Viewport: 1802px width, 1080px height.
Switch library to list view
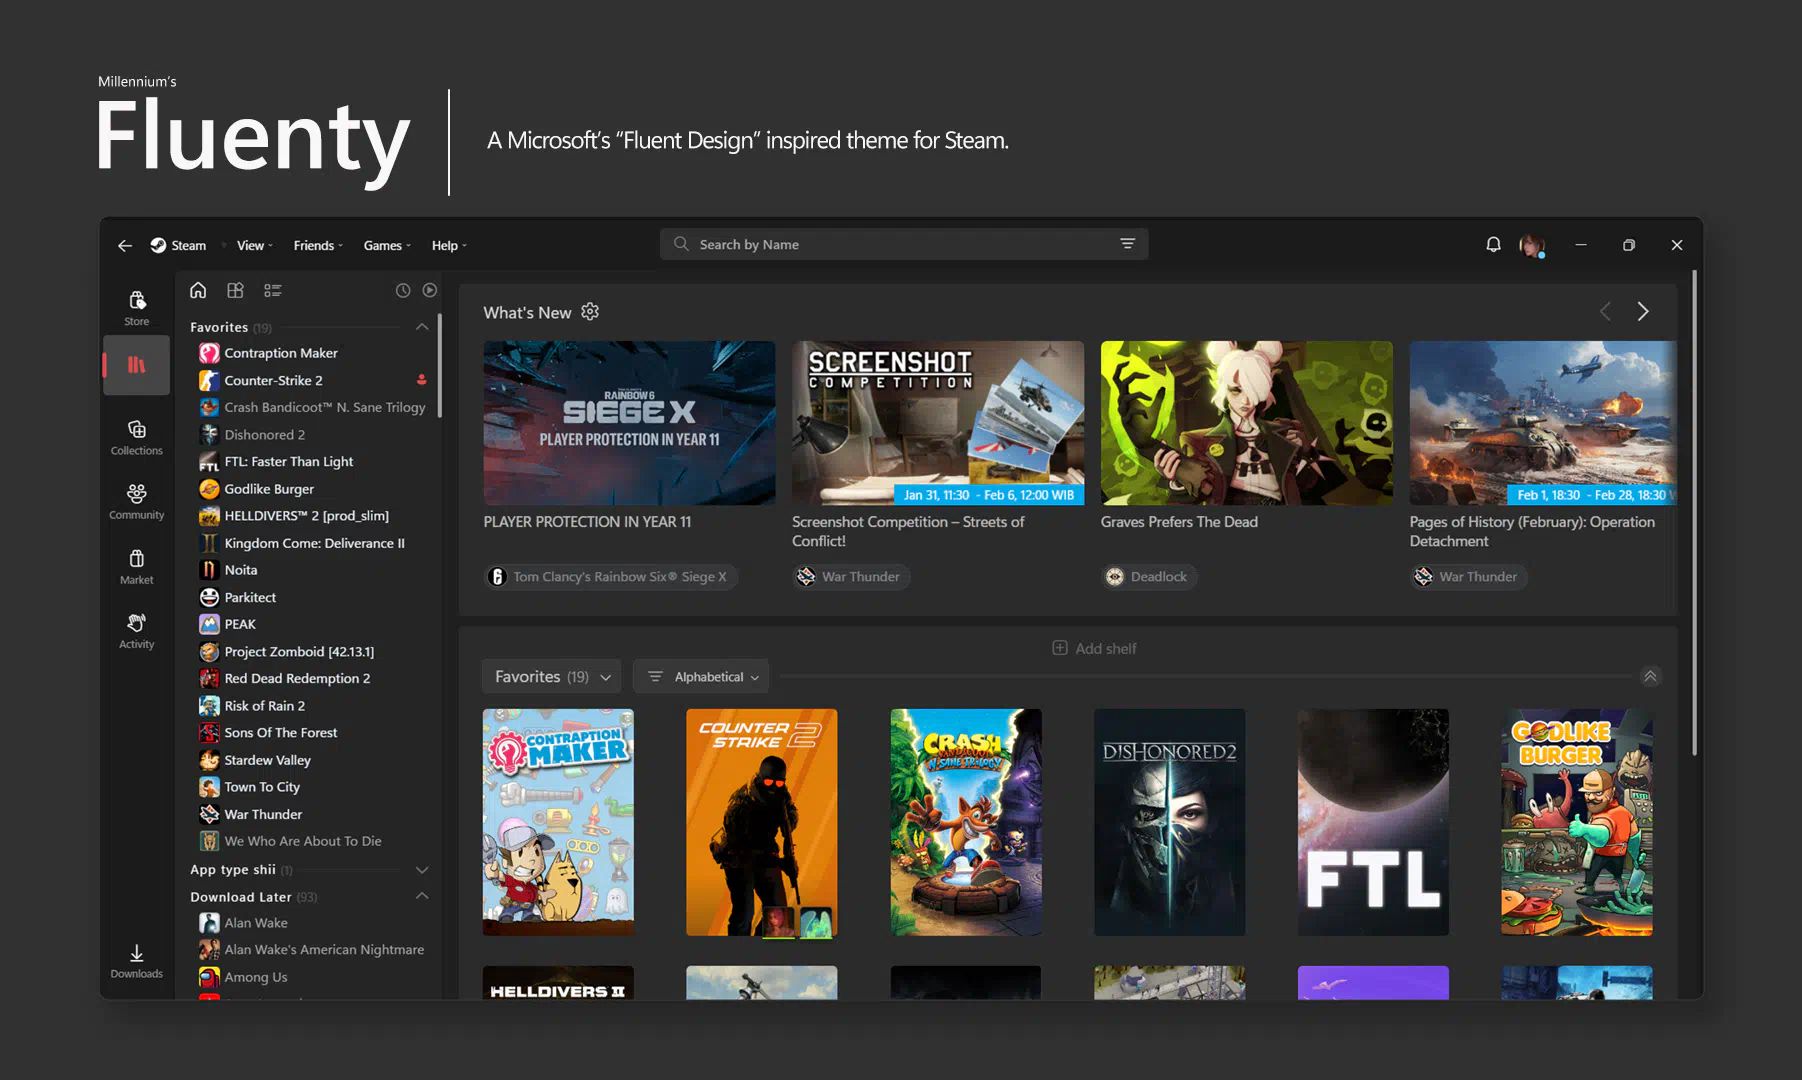point(273,290)
